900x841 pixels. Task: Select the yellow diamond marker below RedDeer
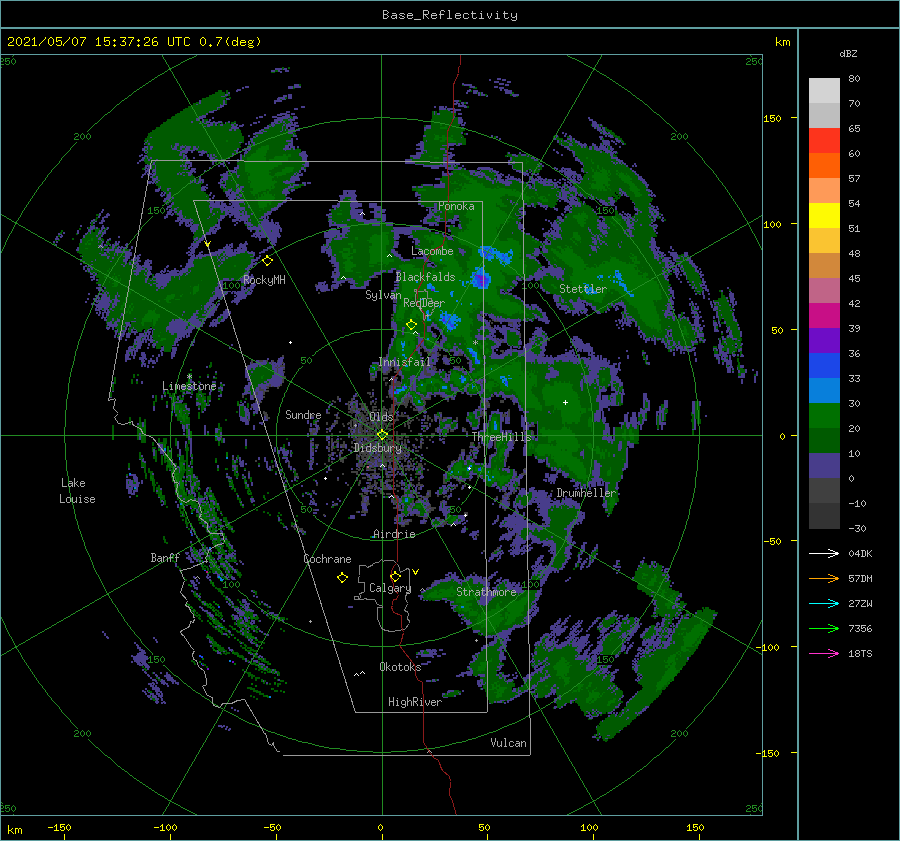pos(411,325)
